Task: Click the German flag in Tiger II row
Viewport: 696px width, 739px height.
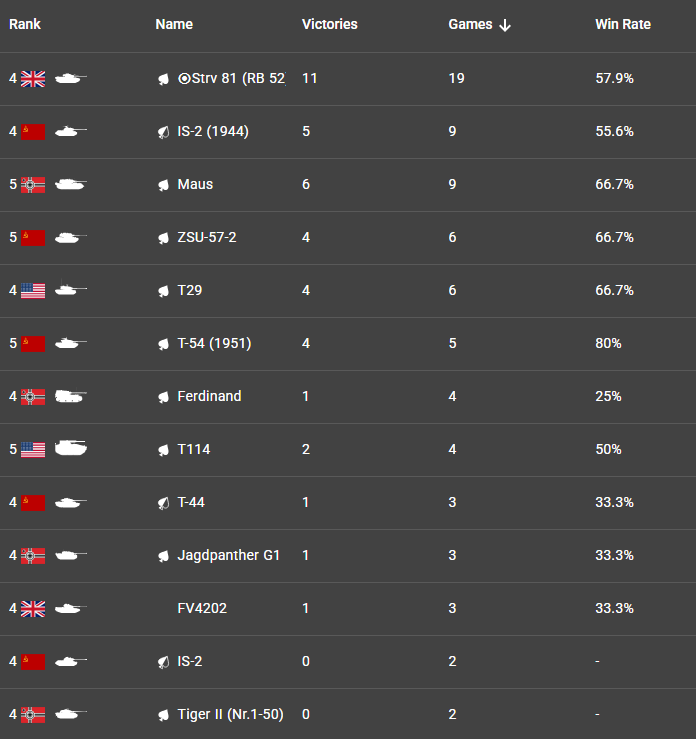Action: (33, 715)
